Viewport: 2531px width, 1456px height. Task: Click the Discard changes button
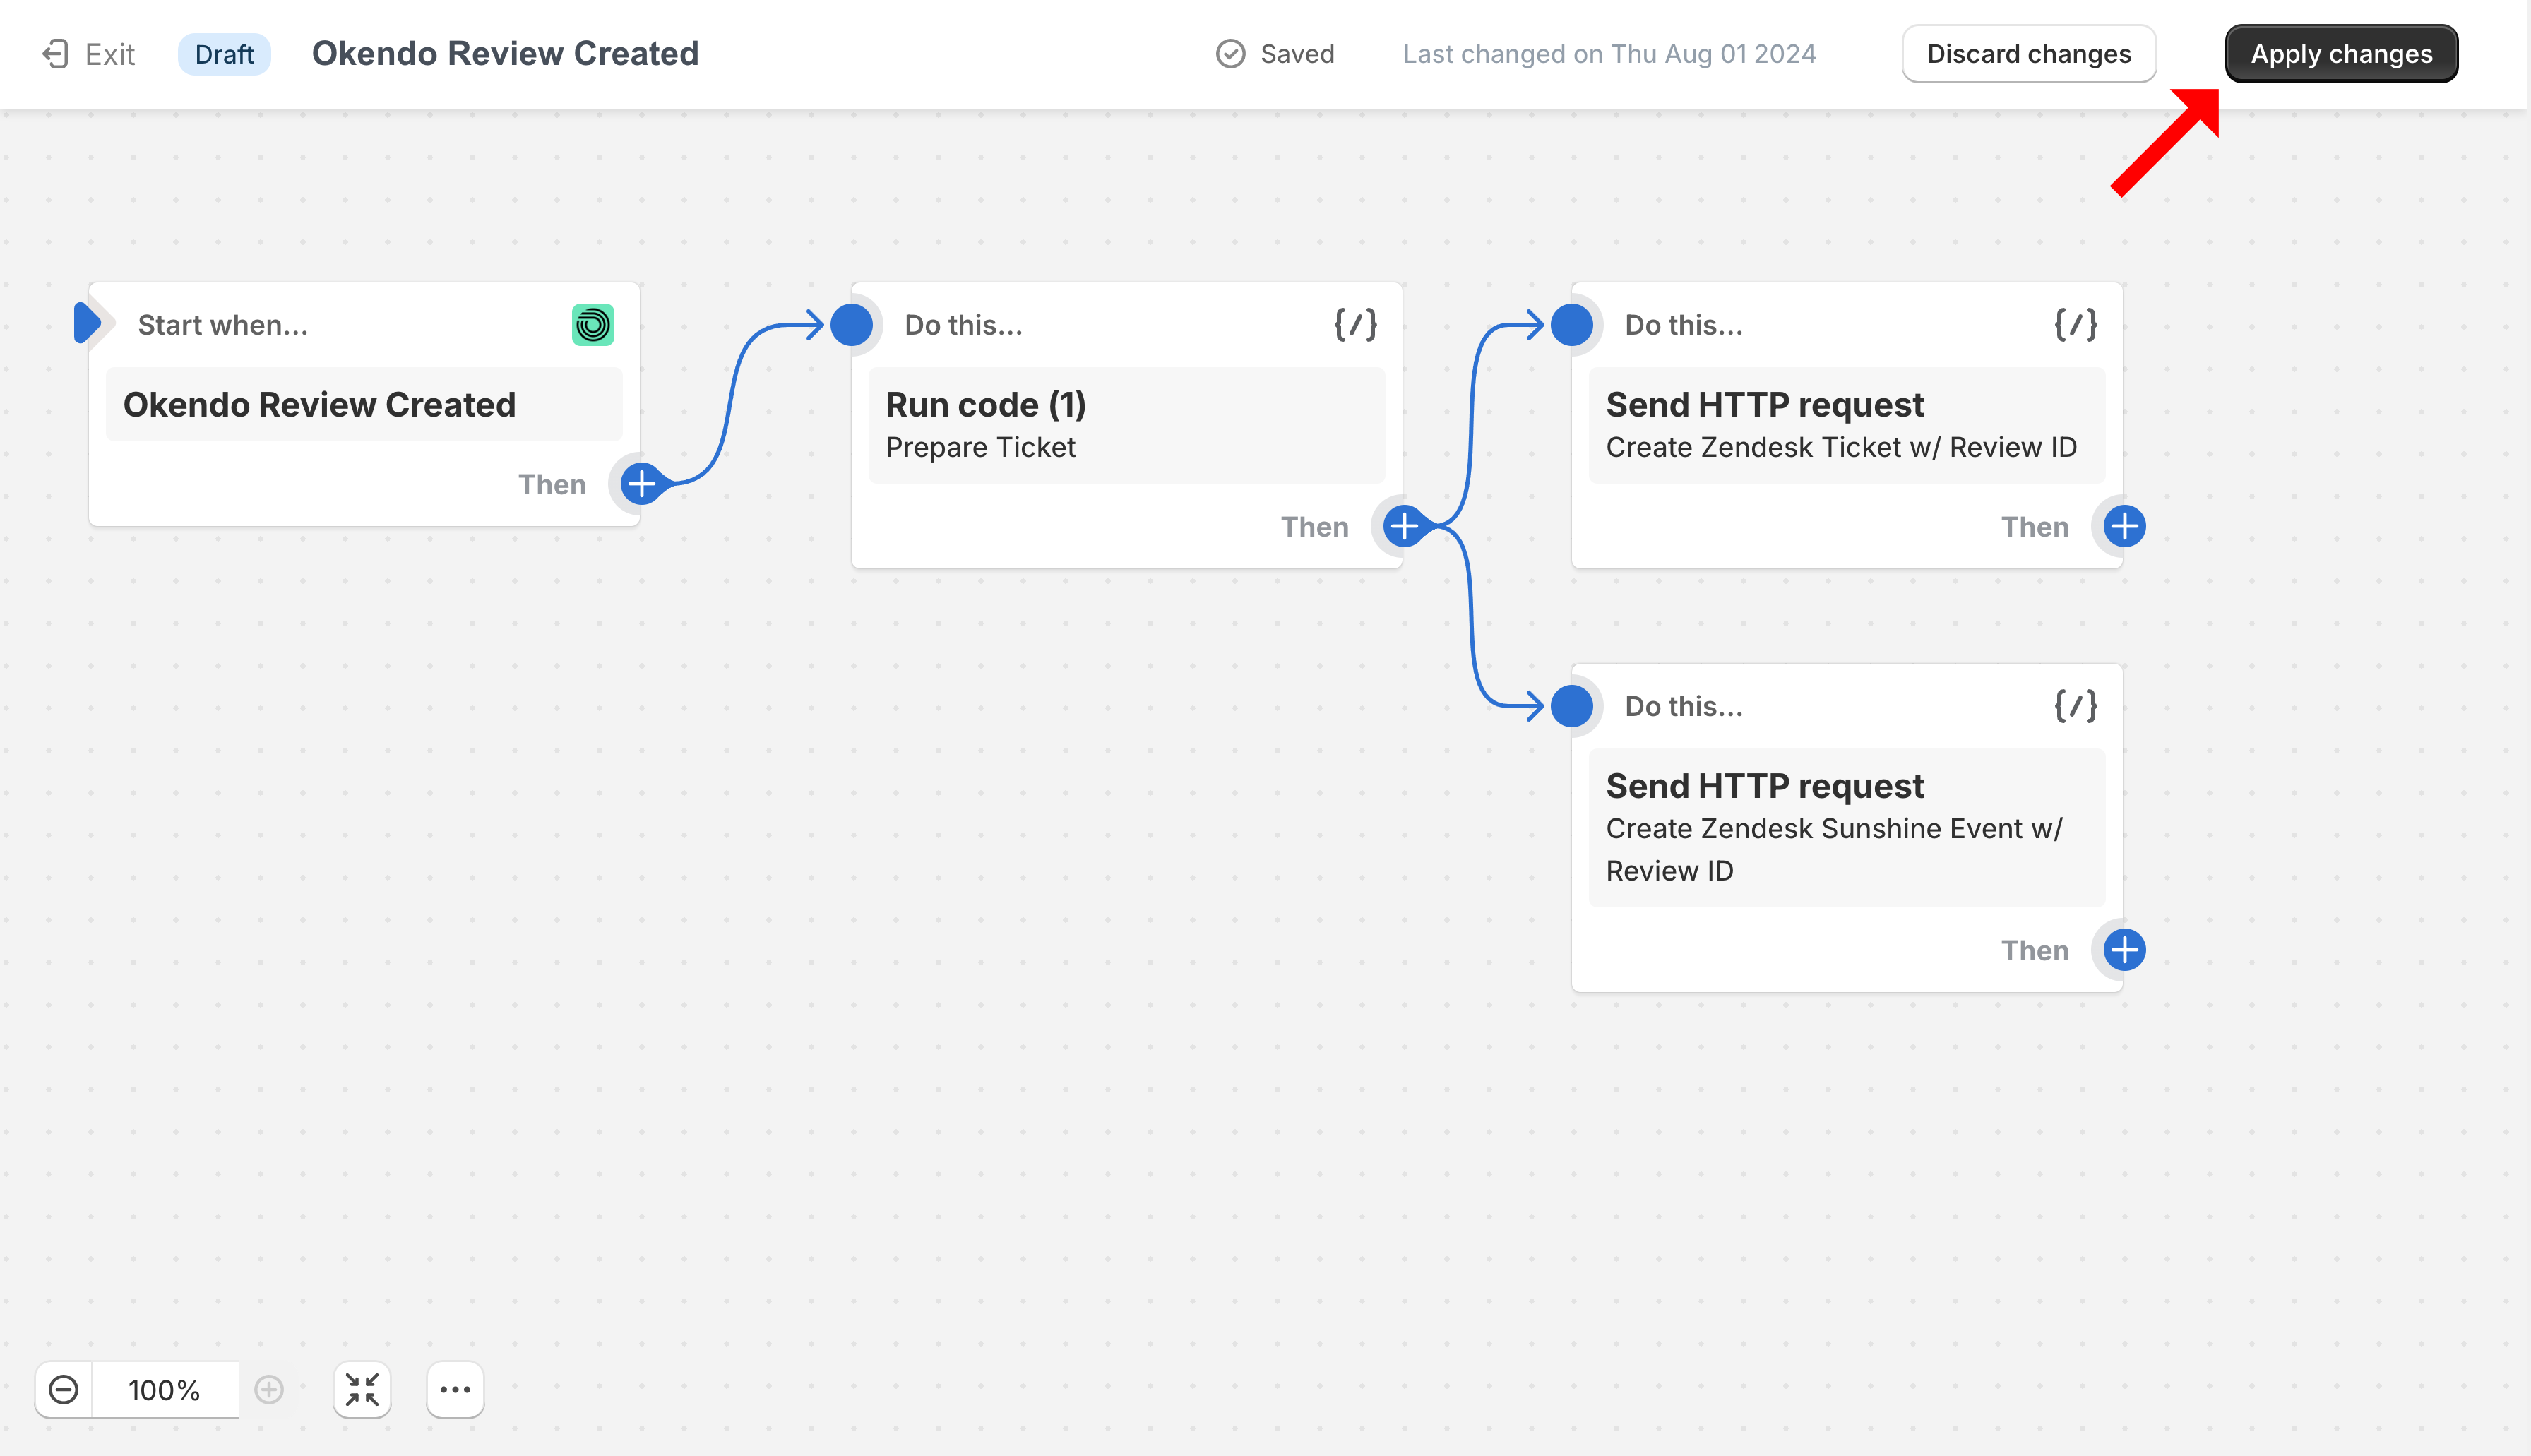2028,54
